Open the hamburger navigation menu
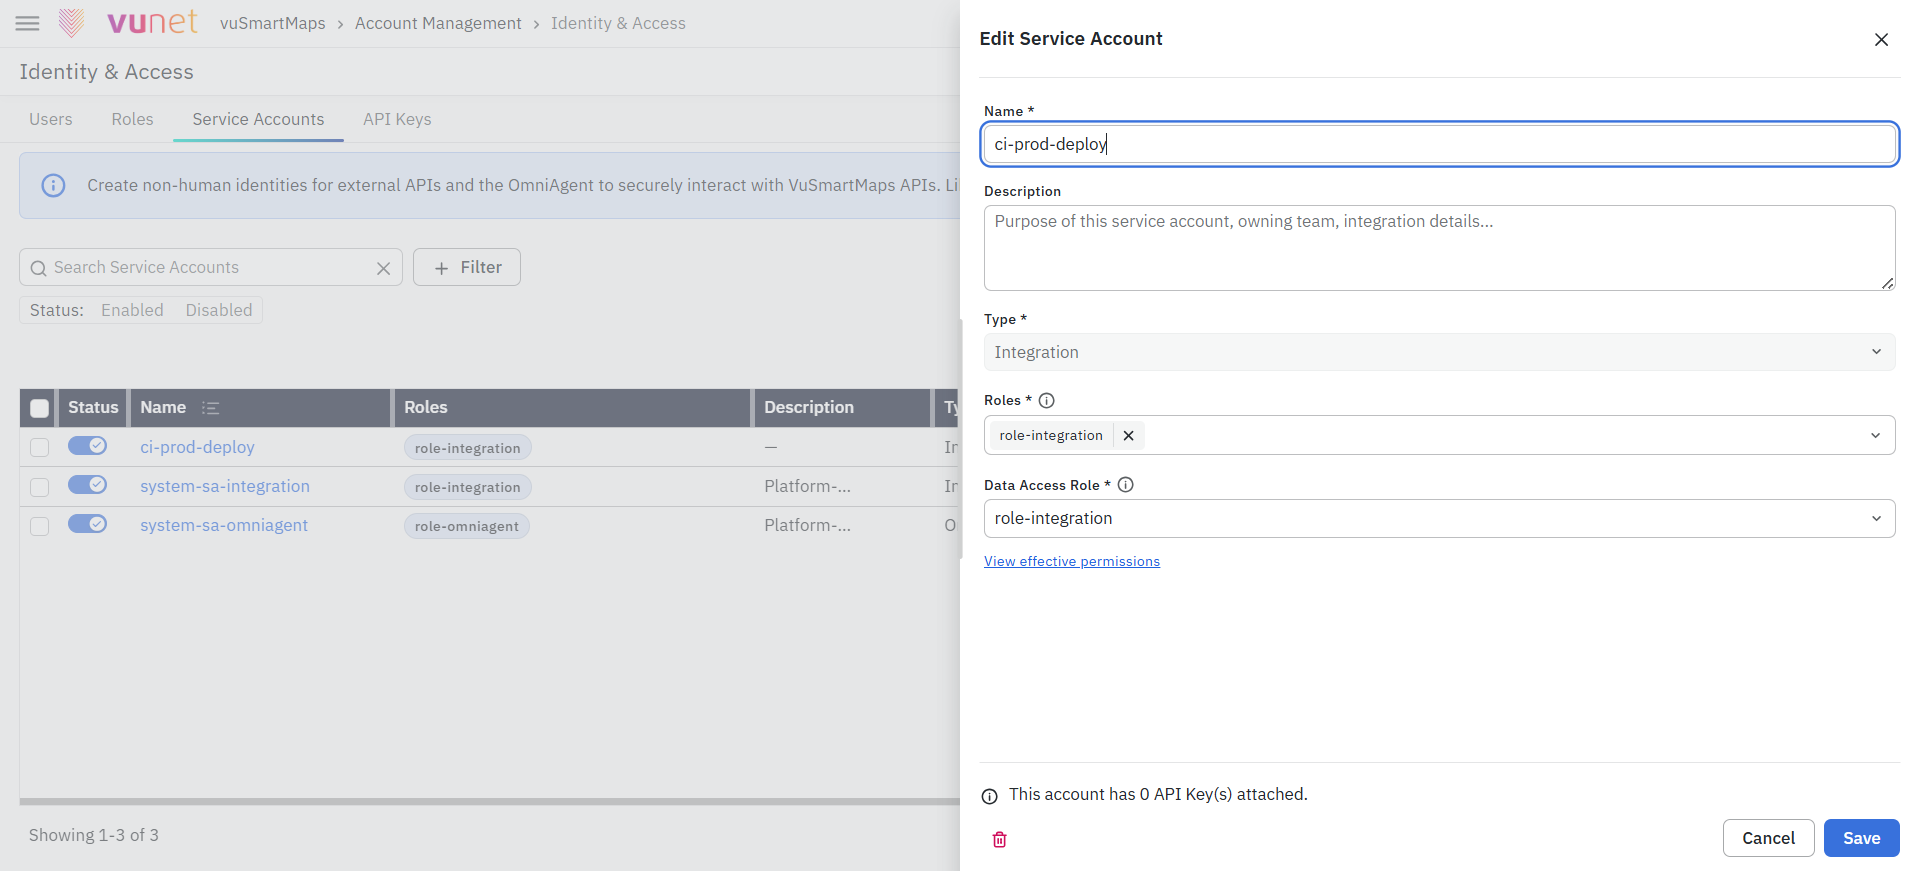 (28, 23)
